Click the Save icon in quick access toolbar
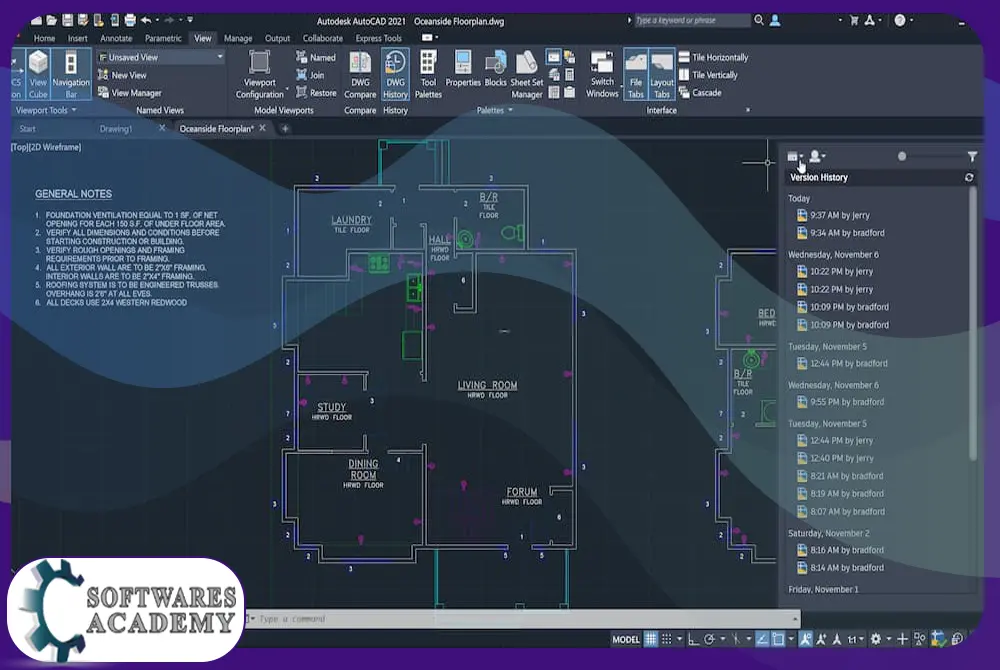The image size is (1000, 670). point(68,20)
